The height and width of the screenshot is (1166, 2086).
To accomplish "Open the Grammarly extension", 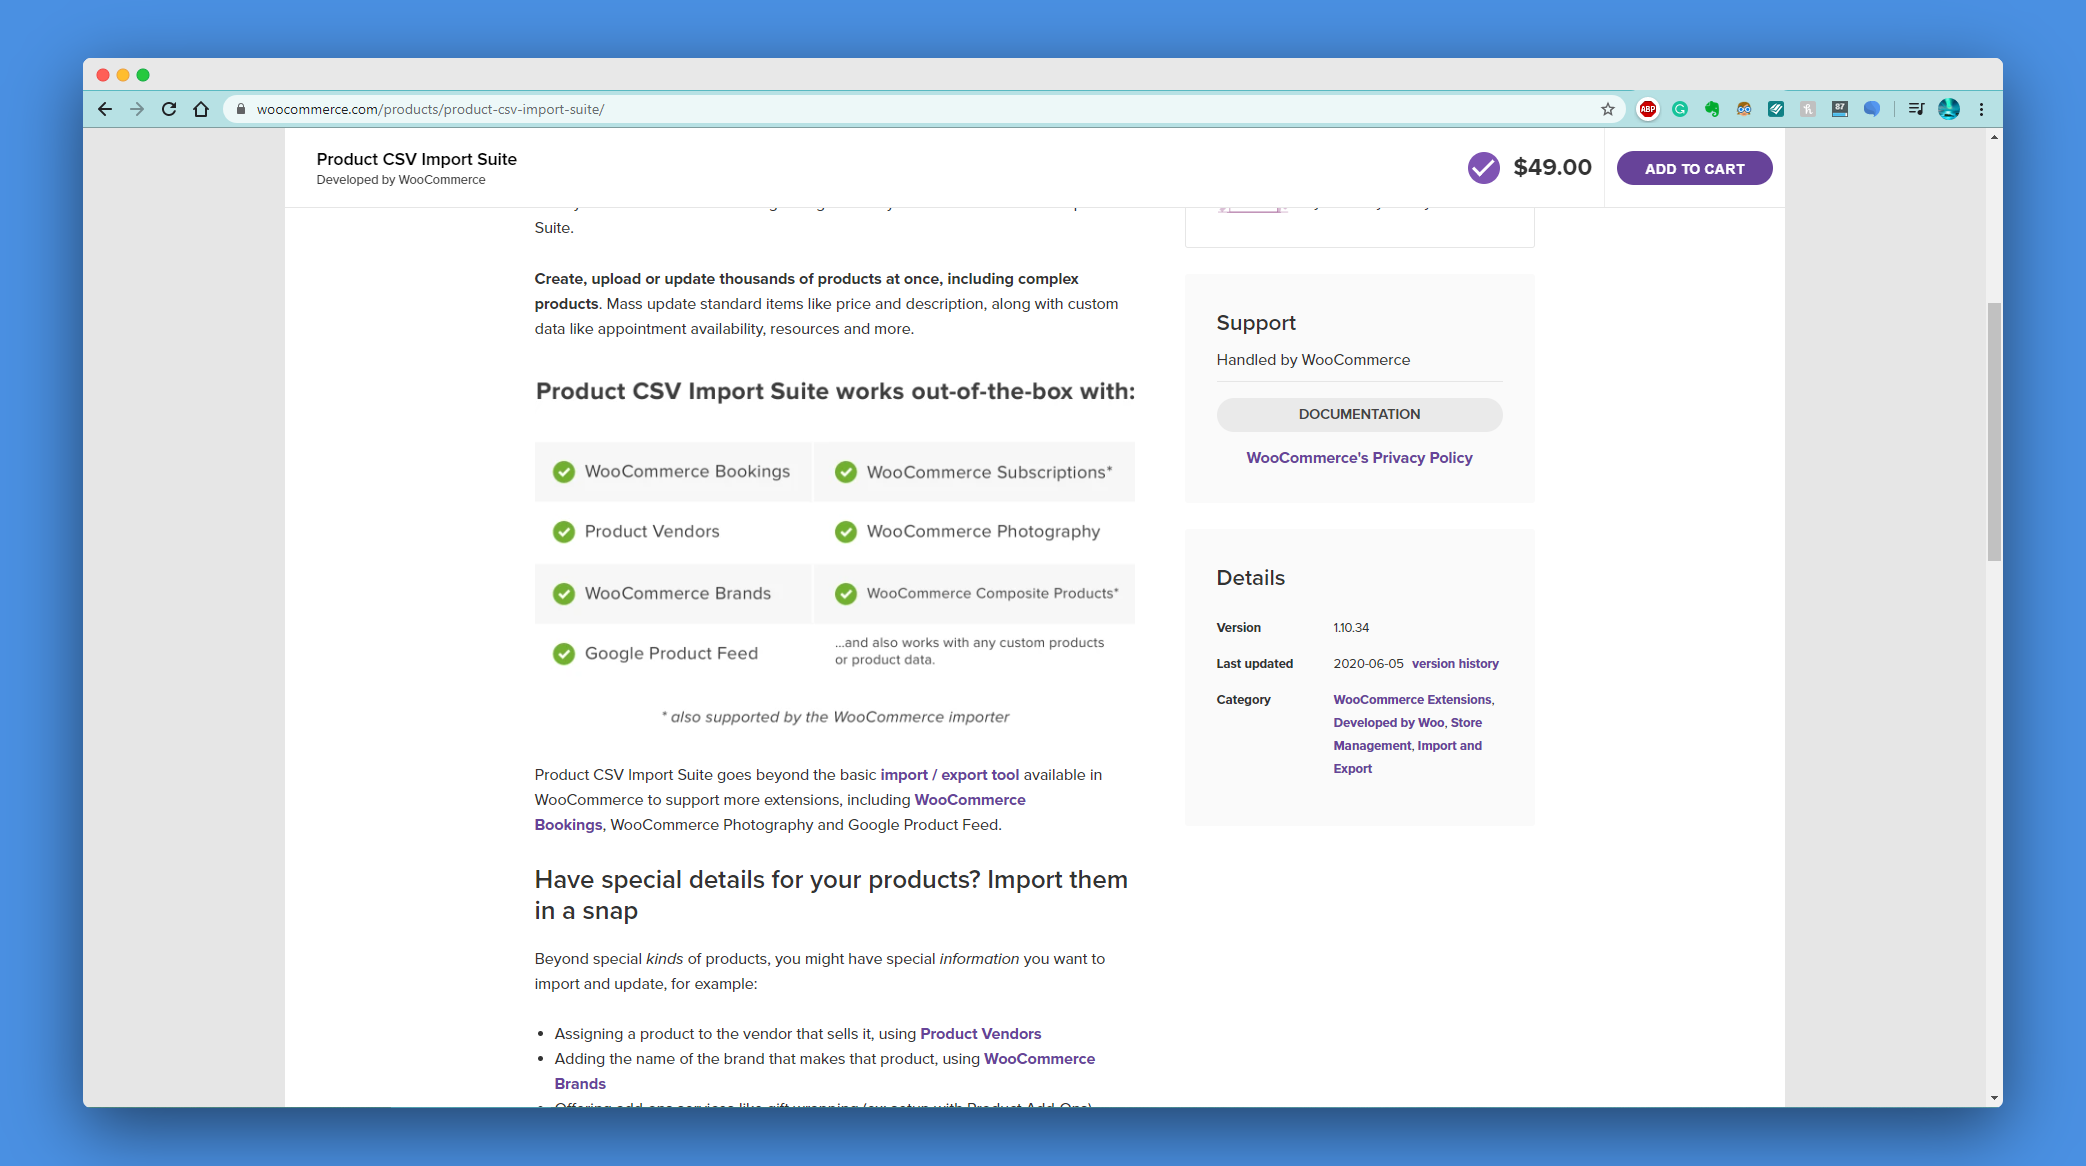I will tap(1680, 109).
